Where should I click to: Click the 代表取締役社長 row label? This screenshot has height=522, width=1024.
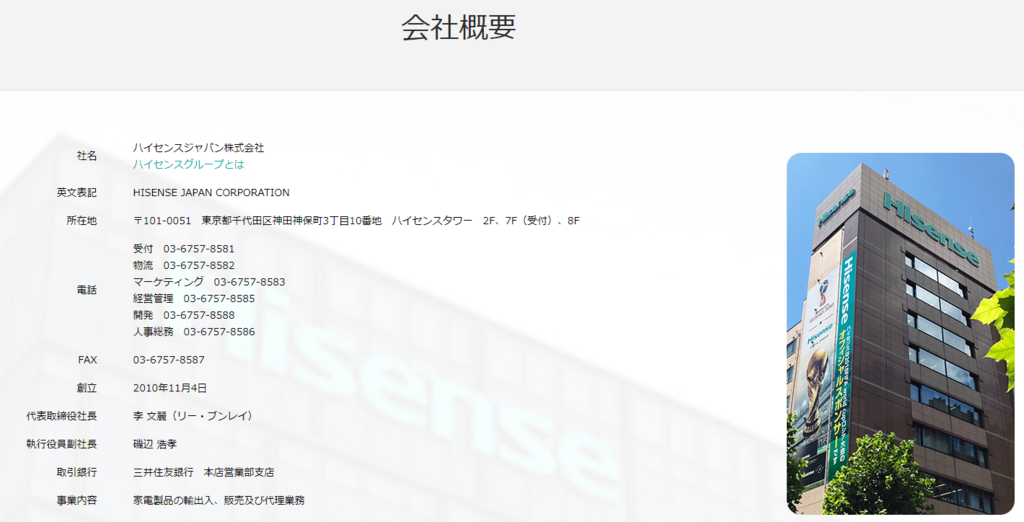tap(61, 416)
